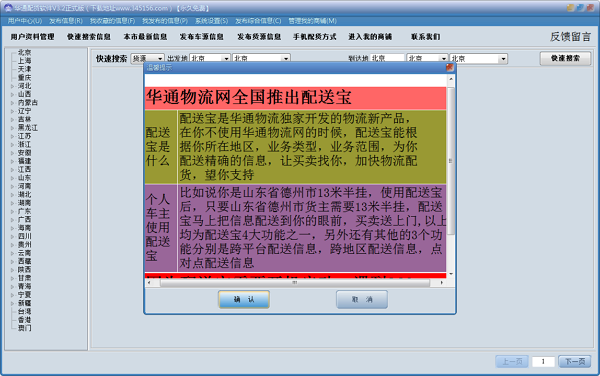Expand the 新疆 tree node

click(x=12, y=303)
